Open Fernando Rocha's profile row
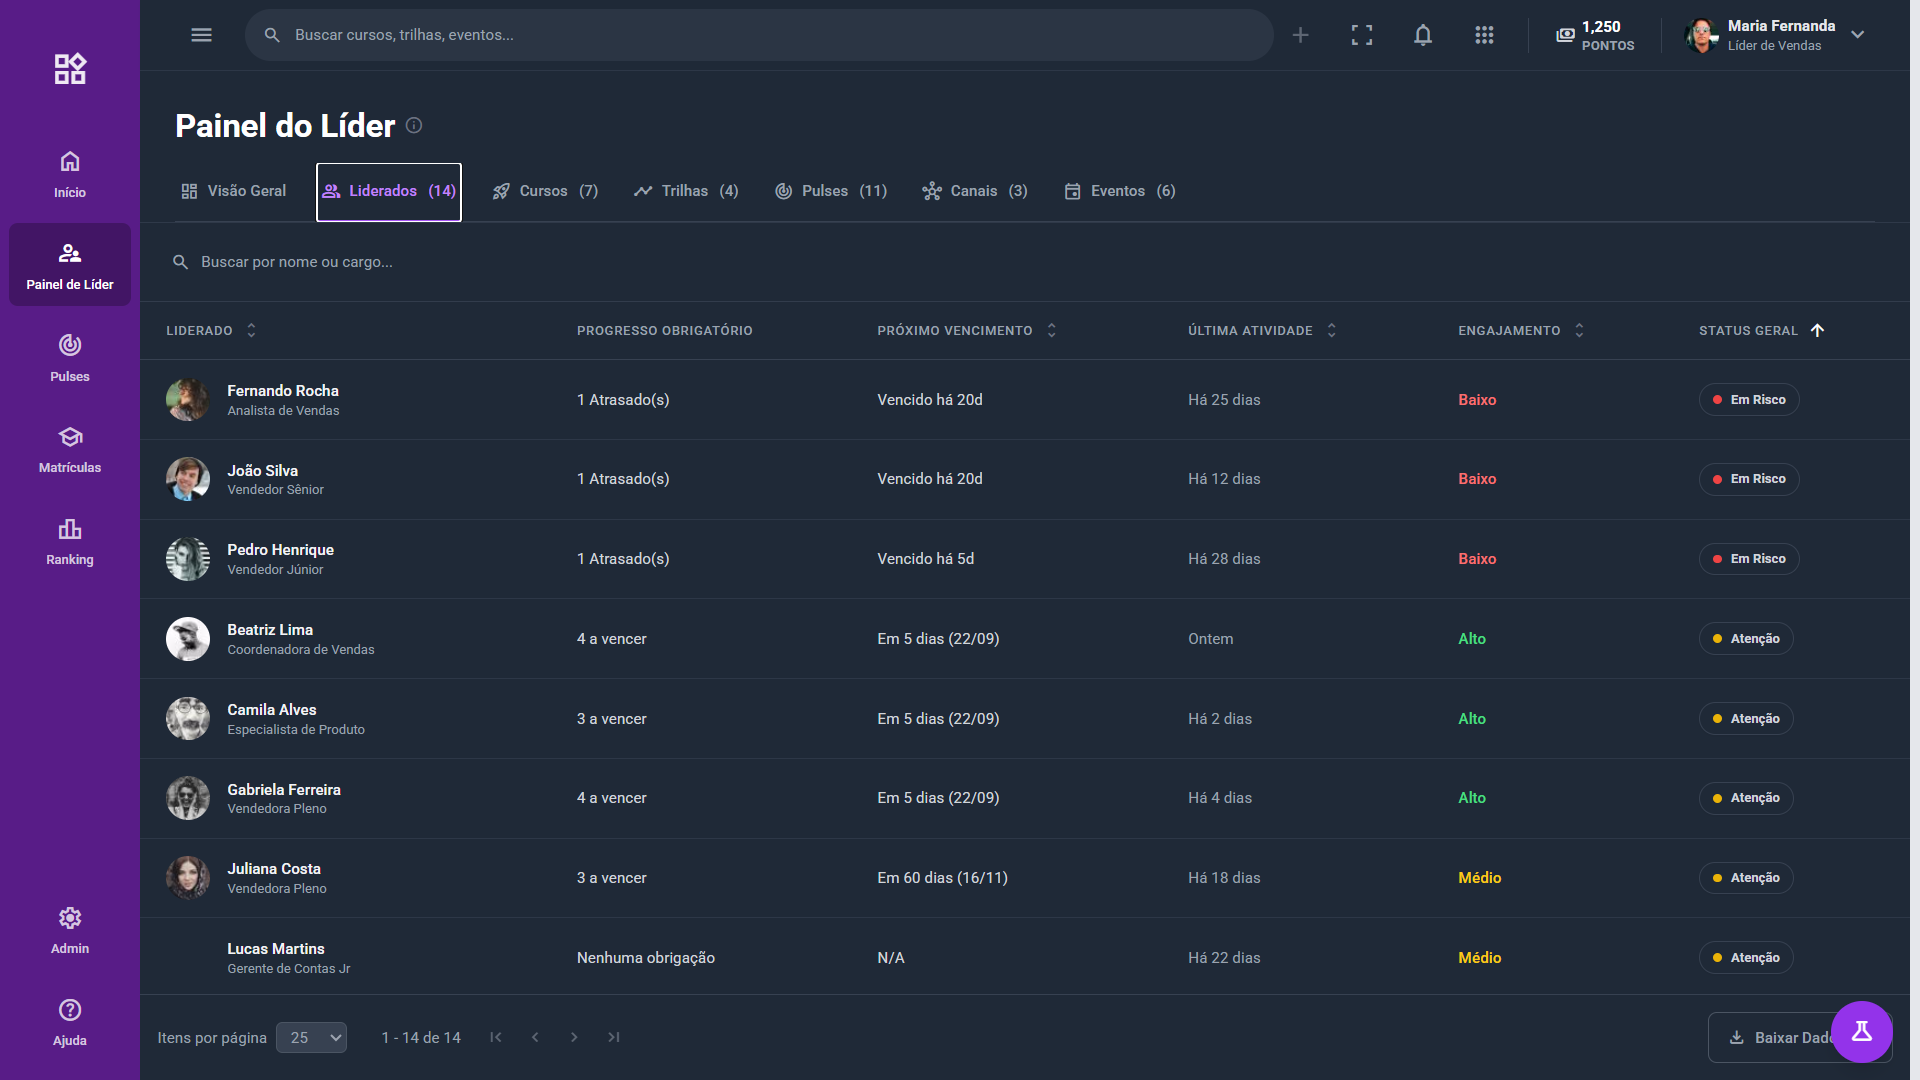1920x1080 pixels. 283,399
